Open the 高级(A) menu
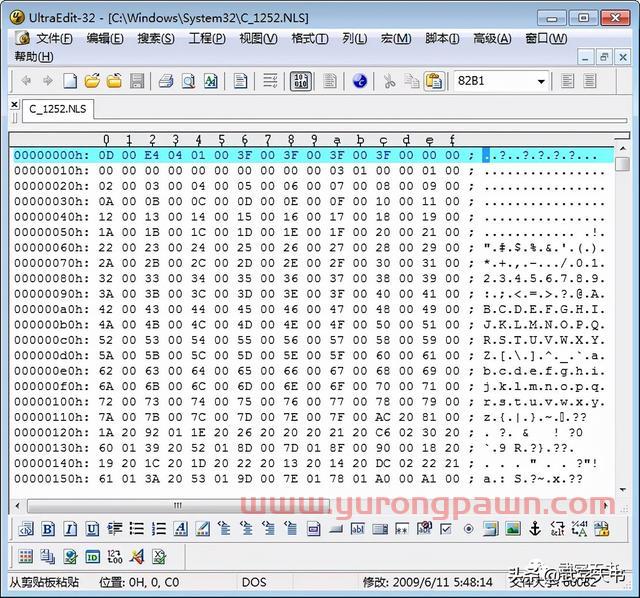Viewport: 640px width, 598px height. click(492, 38)
